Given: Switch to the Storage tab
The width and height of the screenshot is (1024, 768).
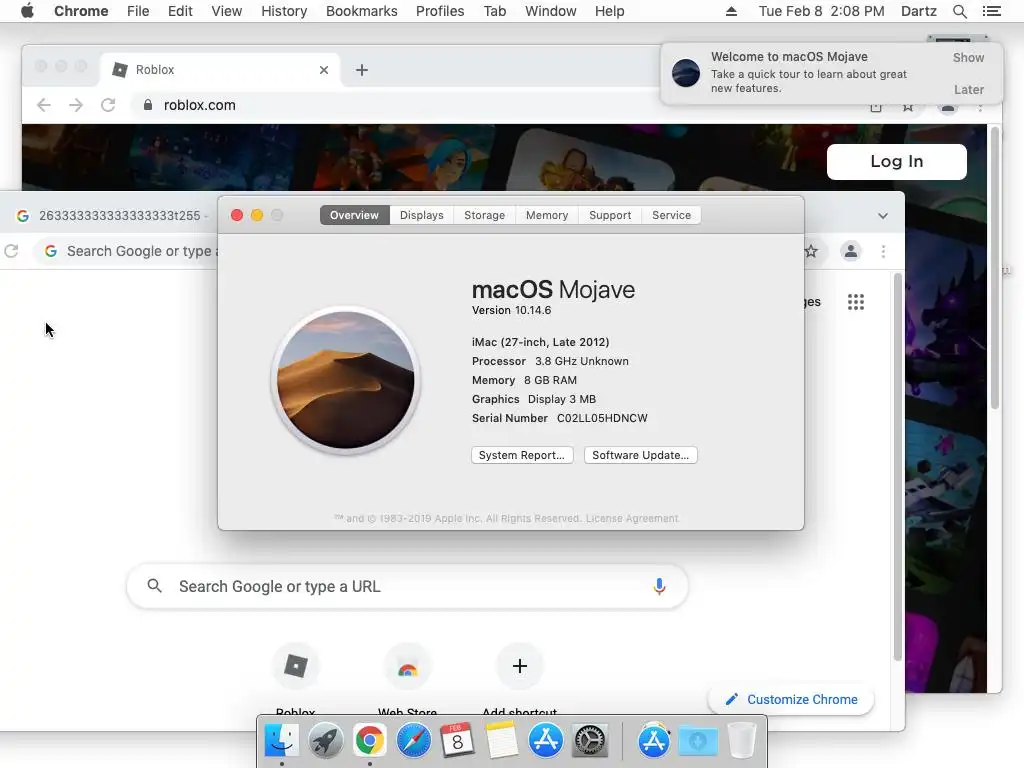Looking at the screenshot, I should click(x=485, y=216).
